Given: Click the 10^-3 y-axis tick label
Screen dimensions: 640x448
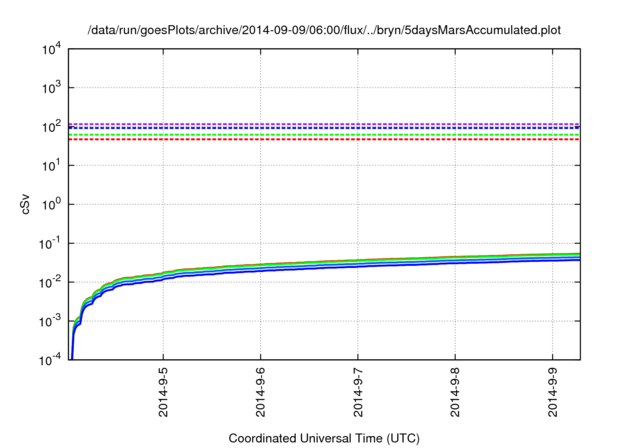Looking at the screenshot, I should (50, 321).
